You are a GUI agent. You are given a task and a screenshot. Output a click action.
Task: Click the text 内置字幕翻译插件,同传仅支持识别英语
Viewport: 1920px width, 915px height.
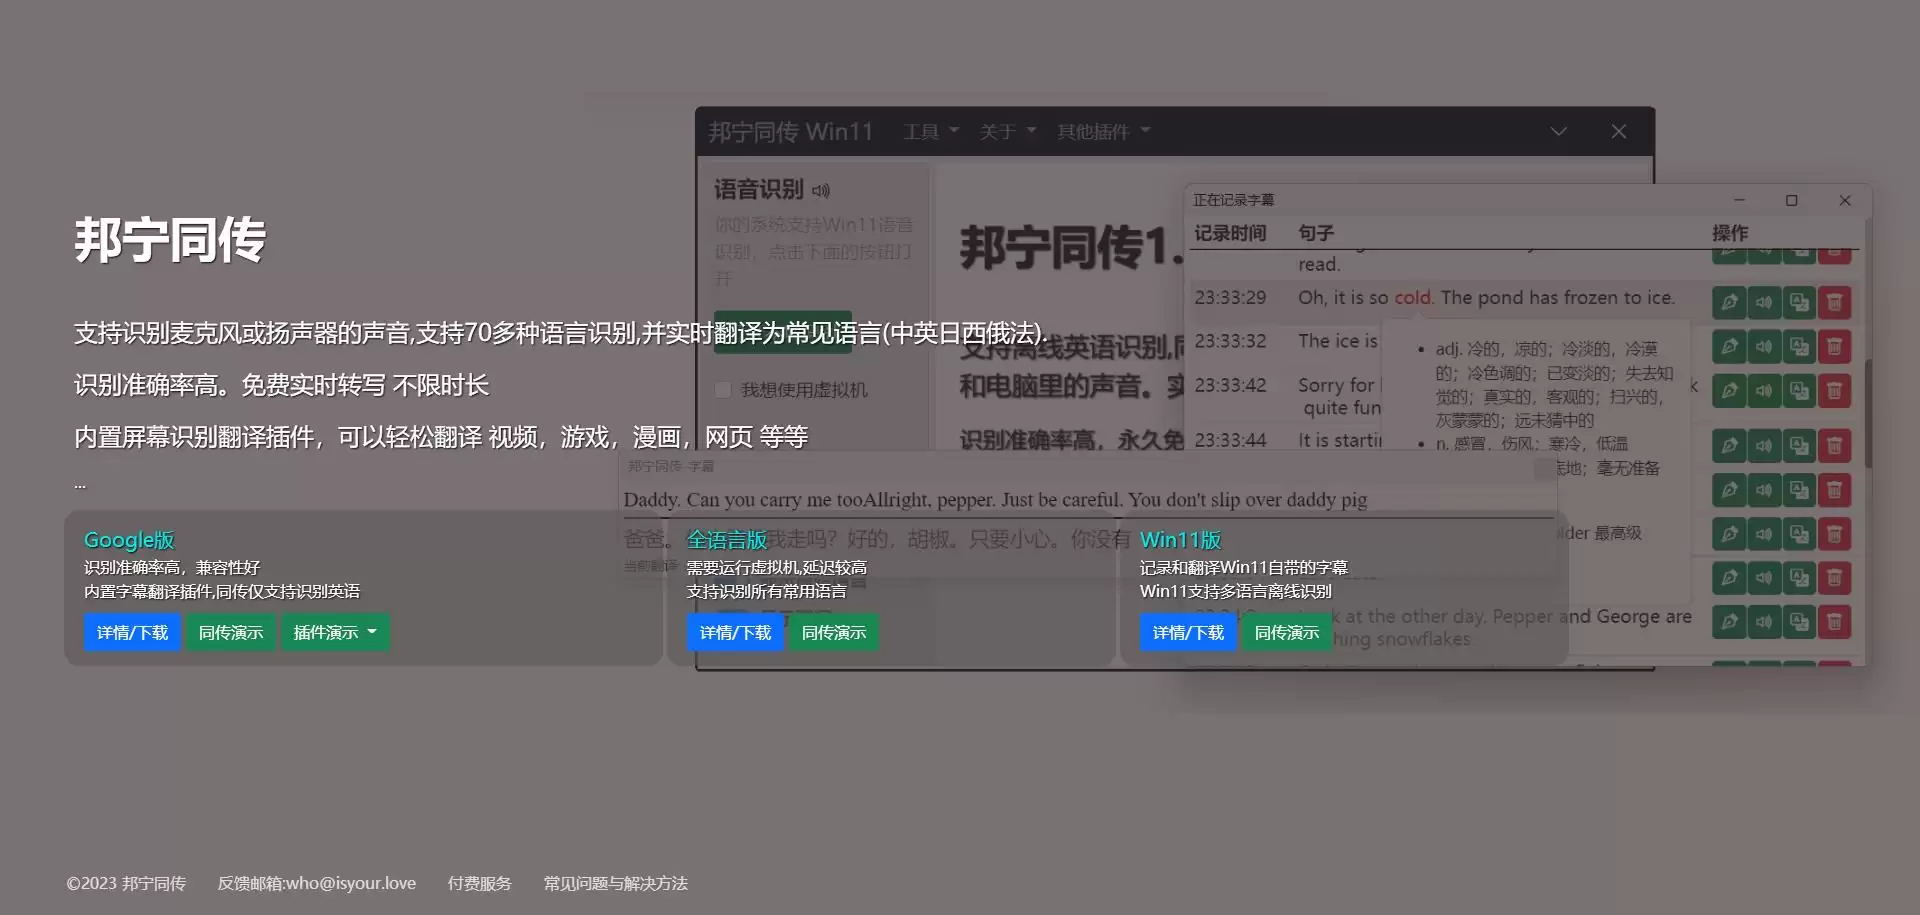point(222,591)
